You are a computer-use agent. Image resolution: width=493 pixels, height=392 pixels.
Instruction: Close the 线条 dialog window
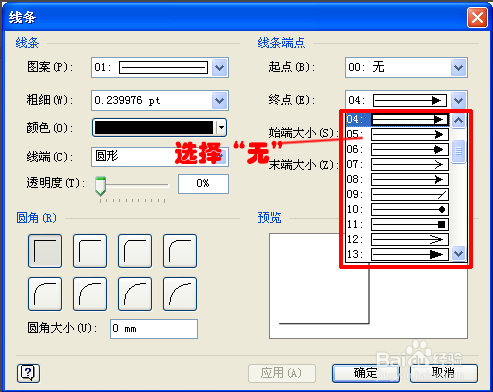pos(477,18)
